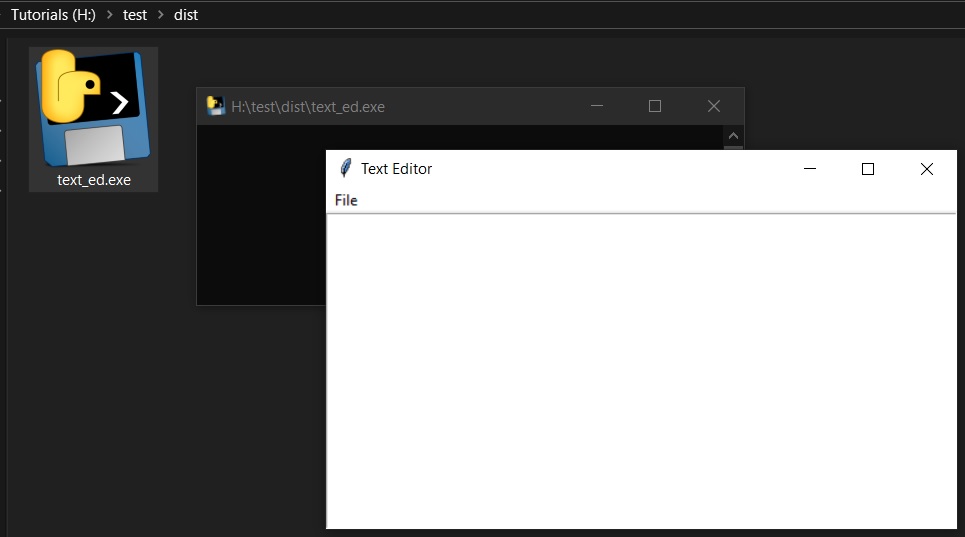Expand the chevron after Tutorials (H:)
Viewport: 965px width, 537px height.
[x=110, y=15]
